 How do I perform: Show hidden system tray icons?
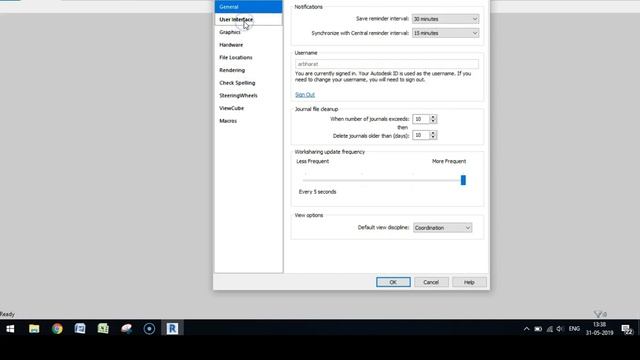coord(527,329)
